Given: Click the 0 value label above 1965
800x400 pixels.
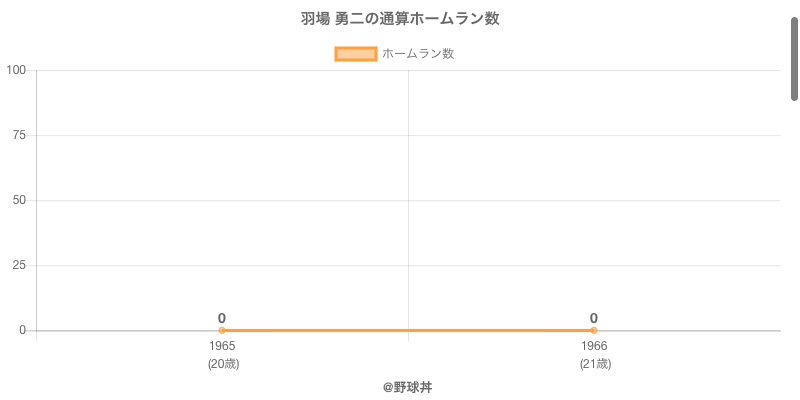Looking at the screenshot, I should point(222,318).
